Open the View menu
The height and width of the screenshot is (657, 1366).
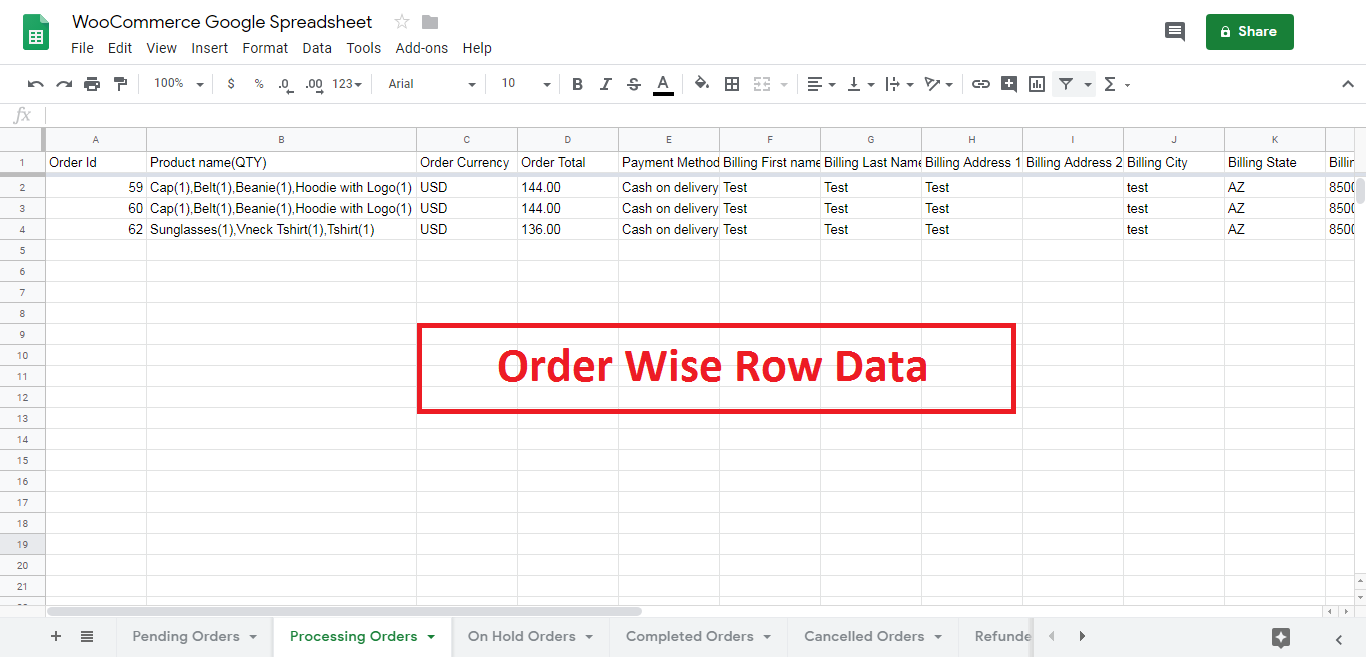tap(161, 48)
